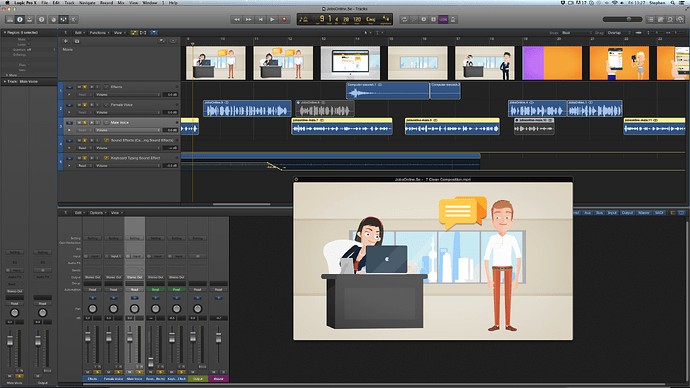Toggle Sound Effects track automation enable box
Viewport: 690px width, 388px height.
coord(106,140)
